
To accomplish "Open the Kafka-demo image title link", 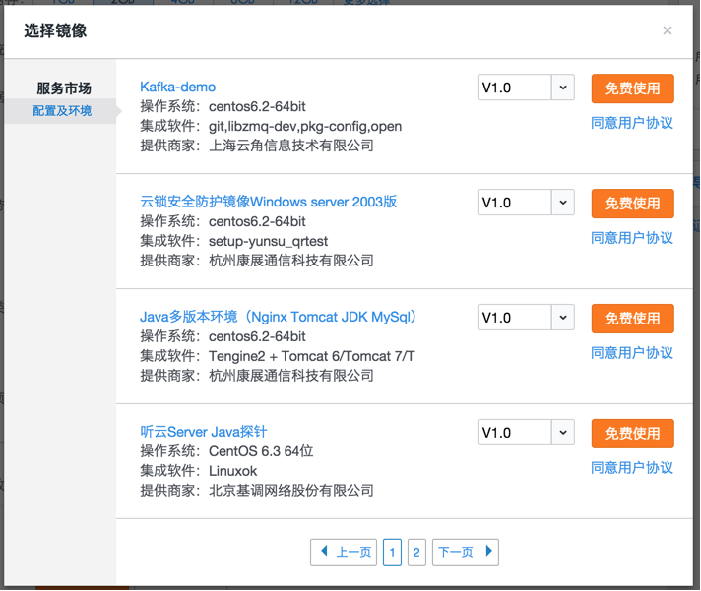I will coord(178,87).
